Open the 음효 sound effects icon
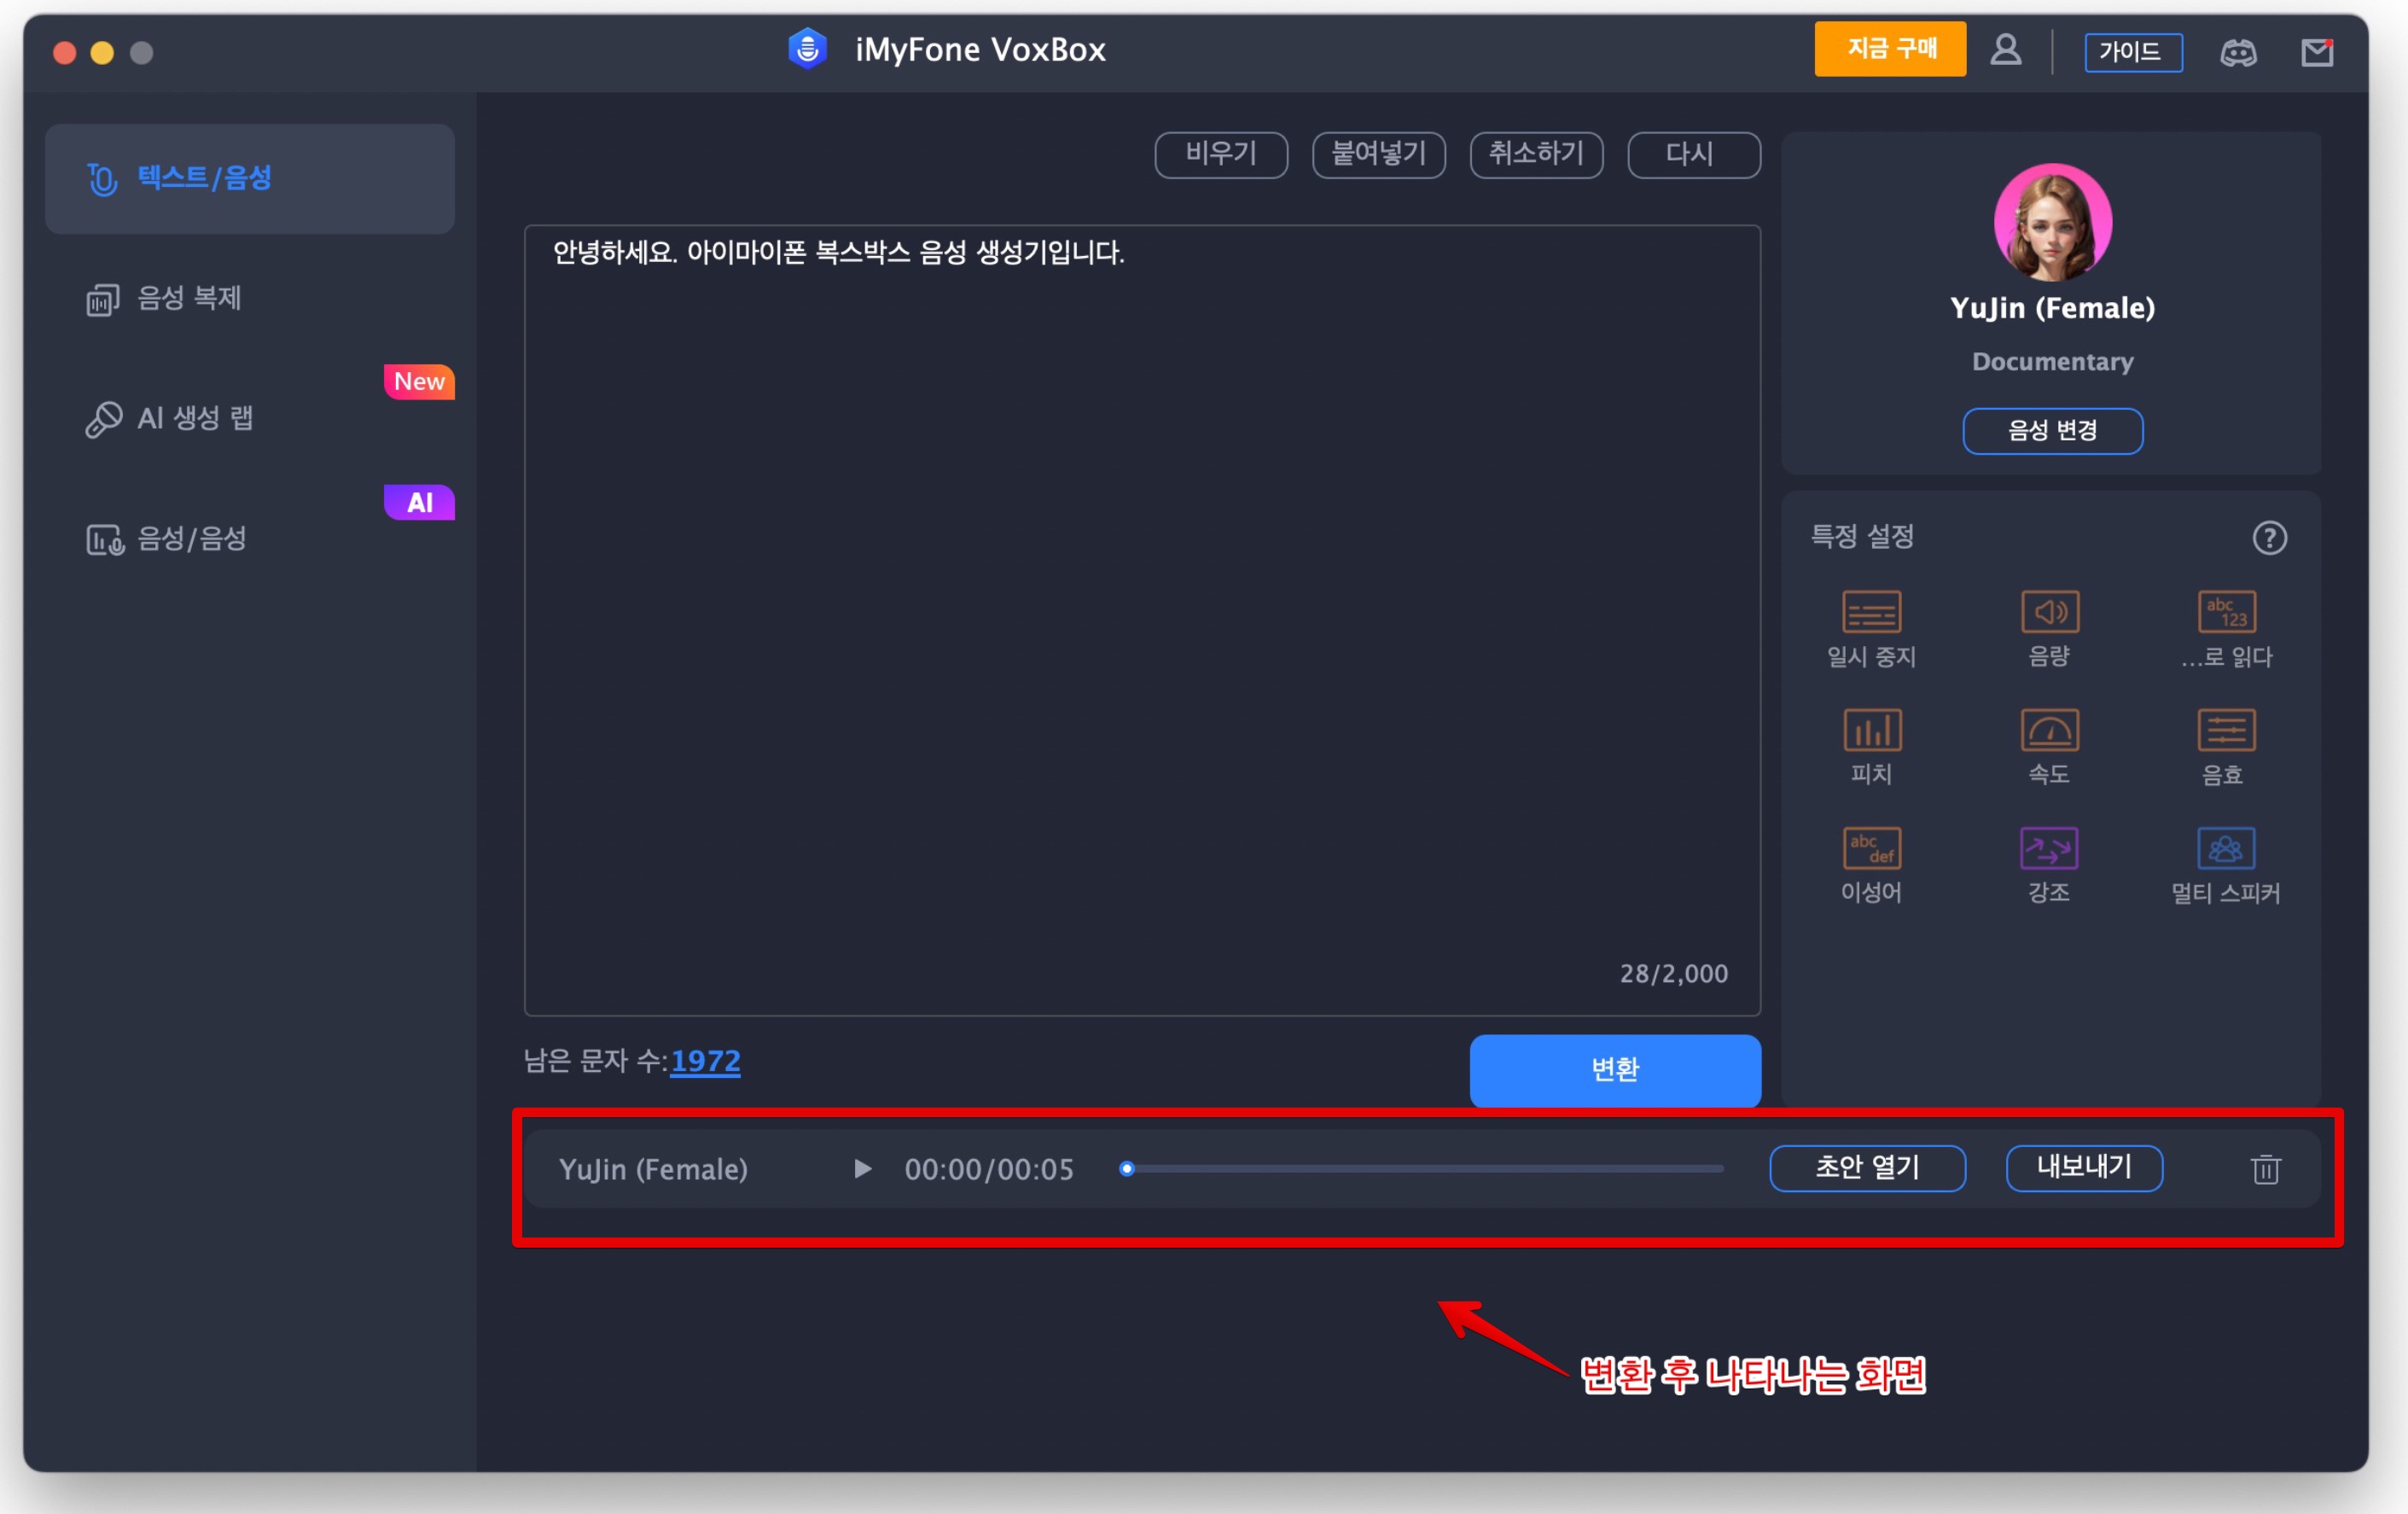 click(2225, 730)
